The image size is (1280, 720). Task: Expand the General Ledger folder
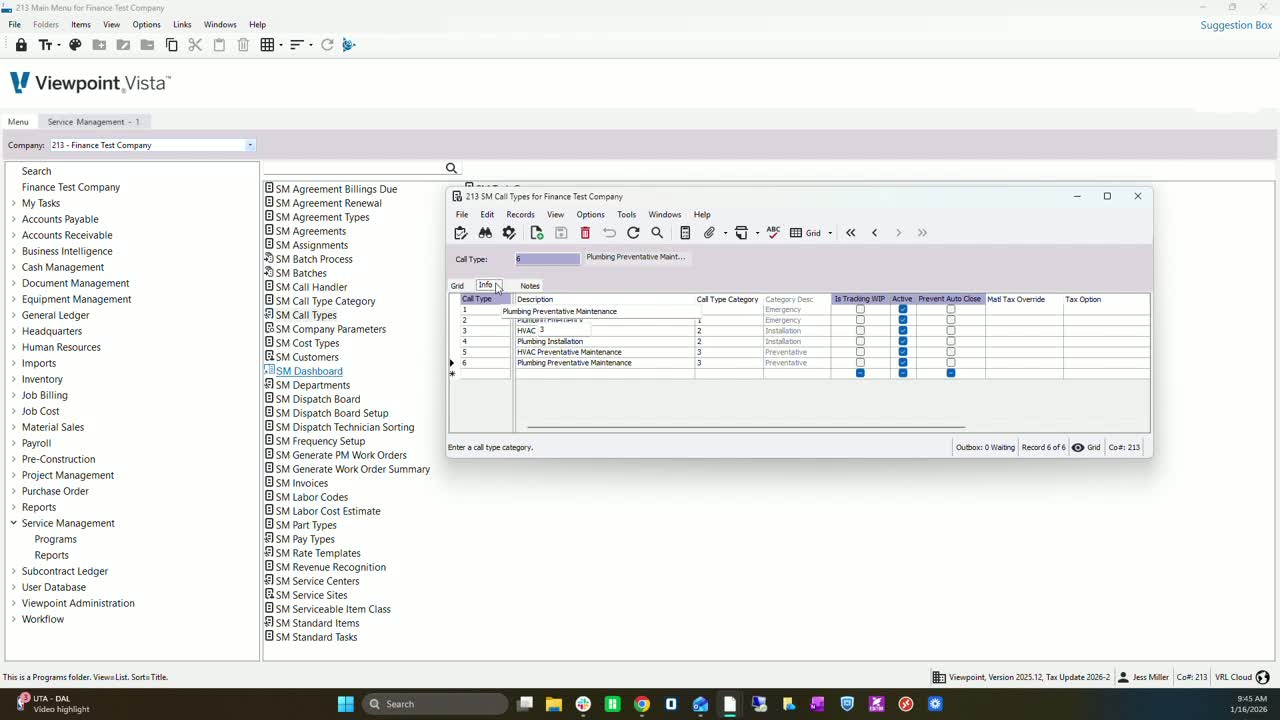(14, 315)
